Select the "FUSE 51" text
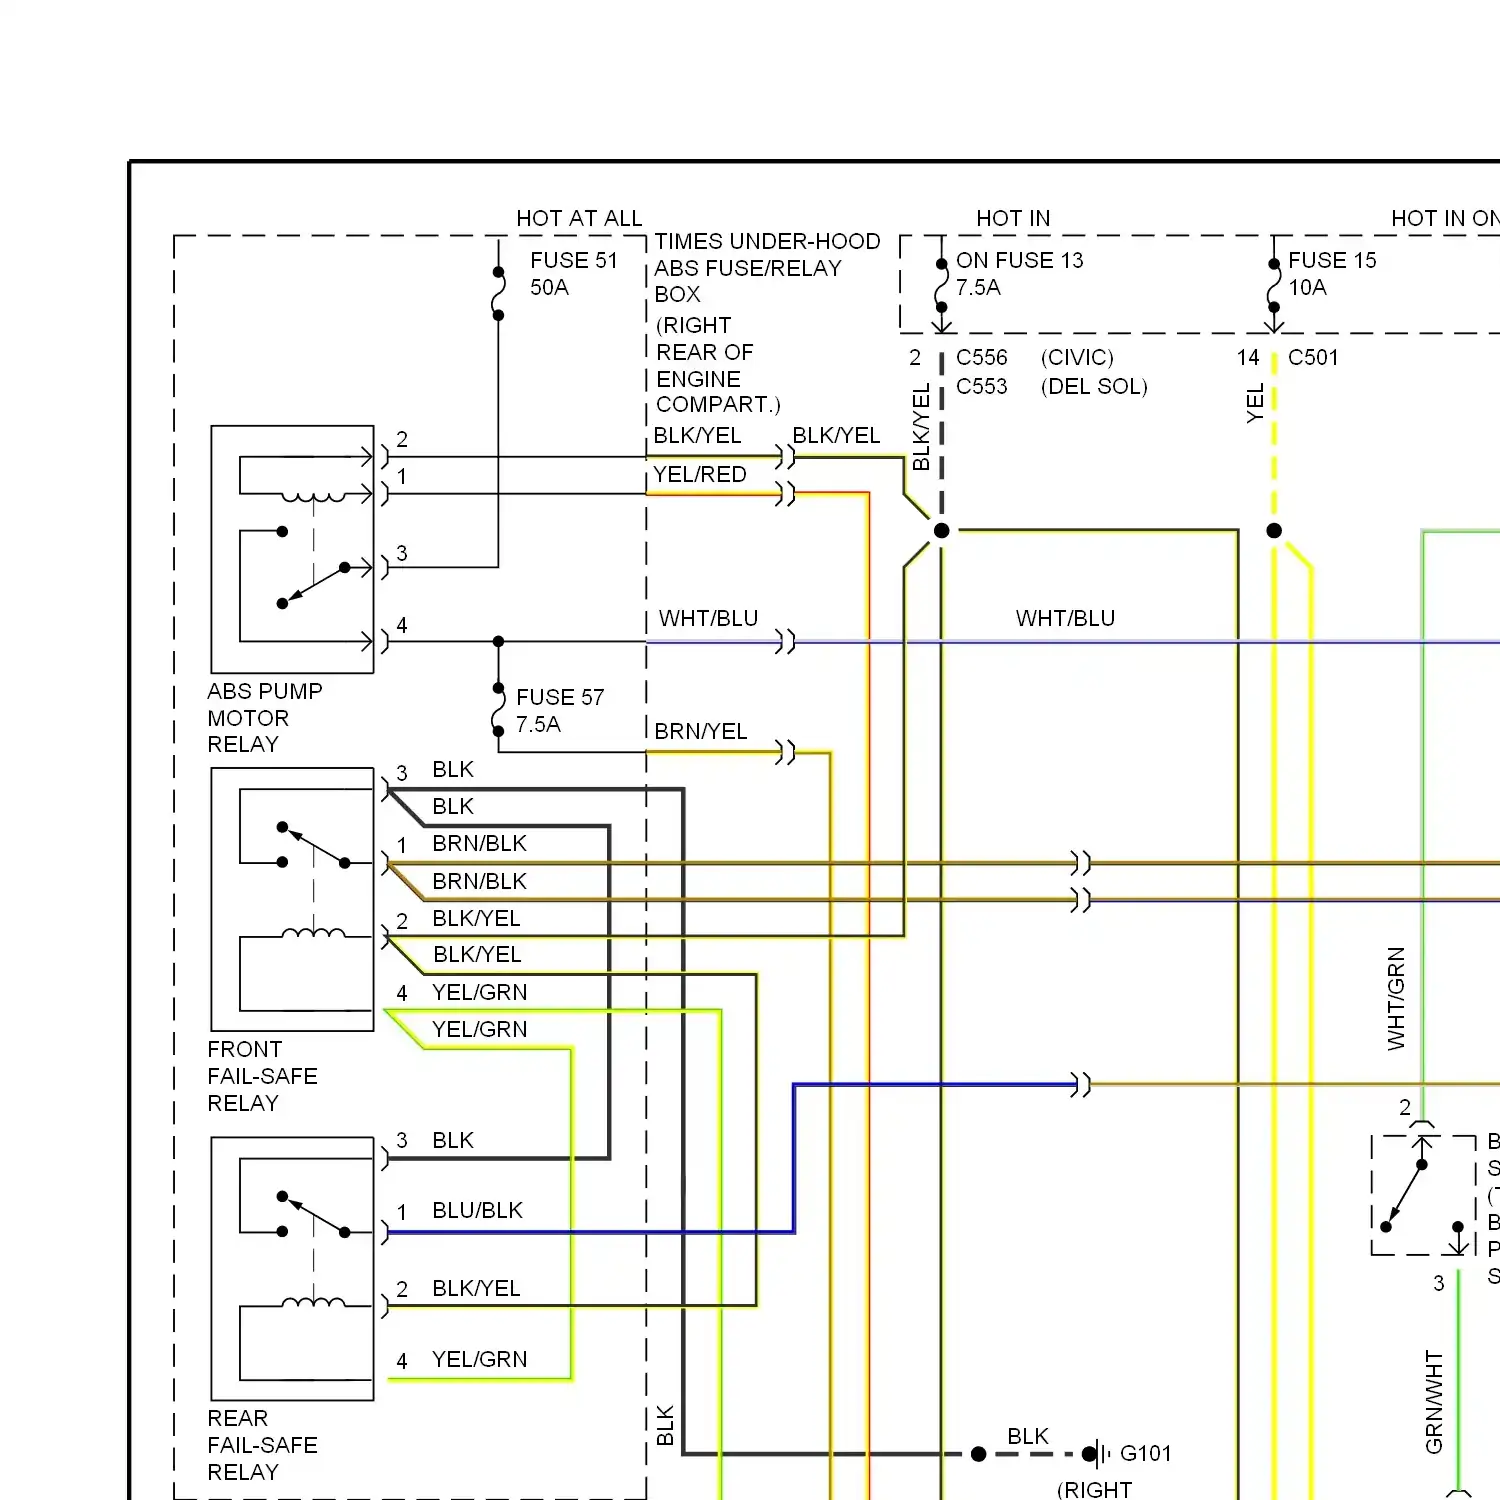Image resolution: width=1500 pixels, height=1500 pixels. click(x=574, y=260)
